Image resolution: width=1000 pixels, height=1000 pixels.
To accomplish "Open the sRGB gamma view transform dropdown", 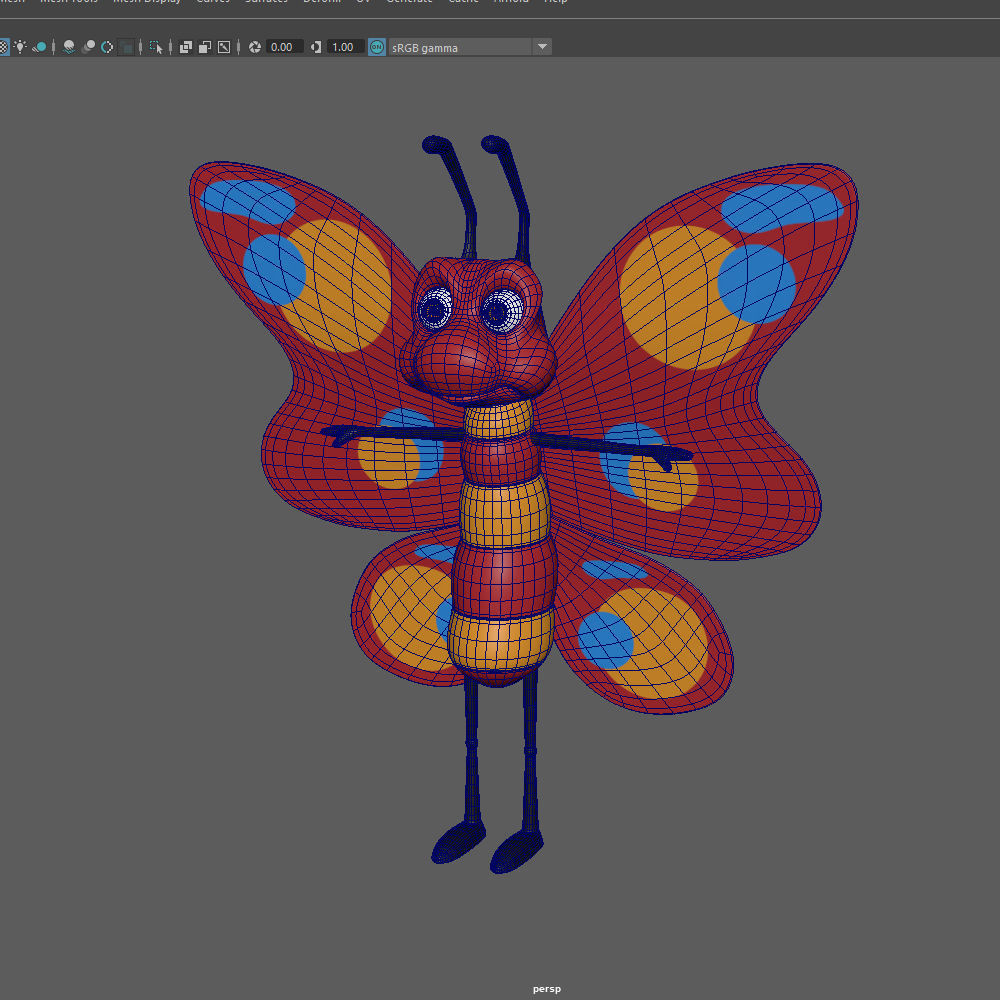I will 470,47.
